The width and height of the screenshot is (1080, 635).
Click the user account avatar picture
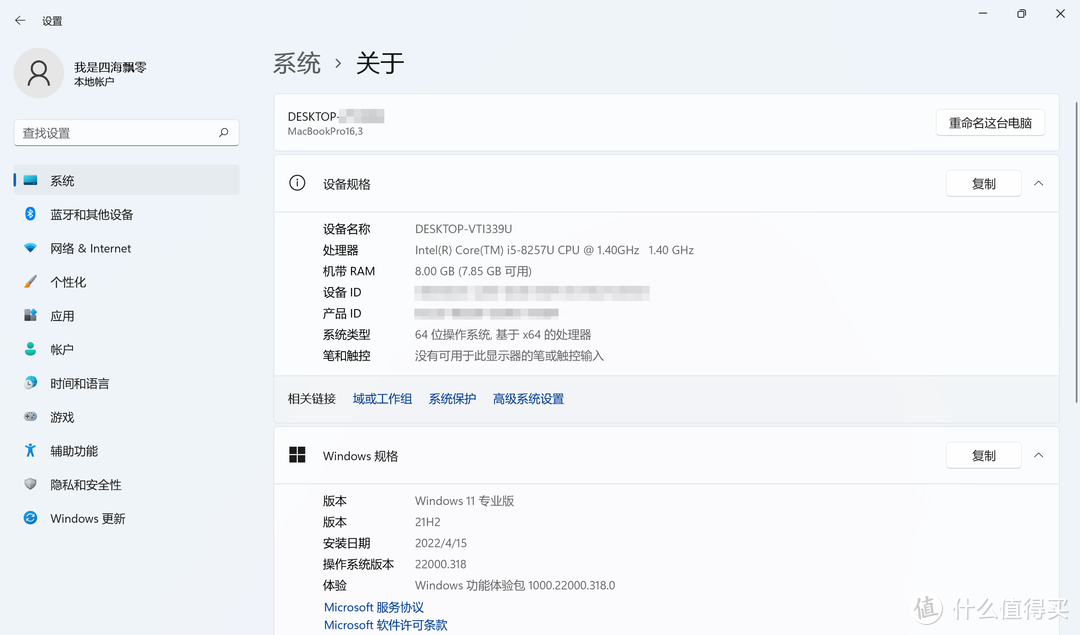[38, 73]
